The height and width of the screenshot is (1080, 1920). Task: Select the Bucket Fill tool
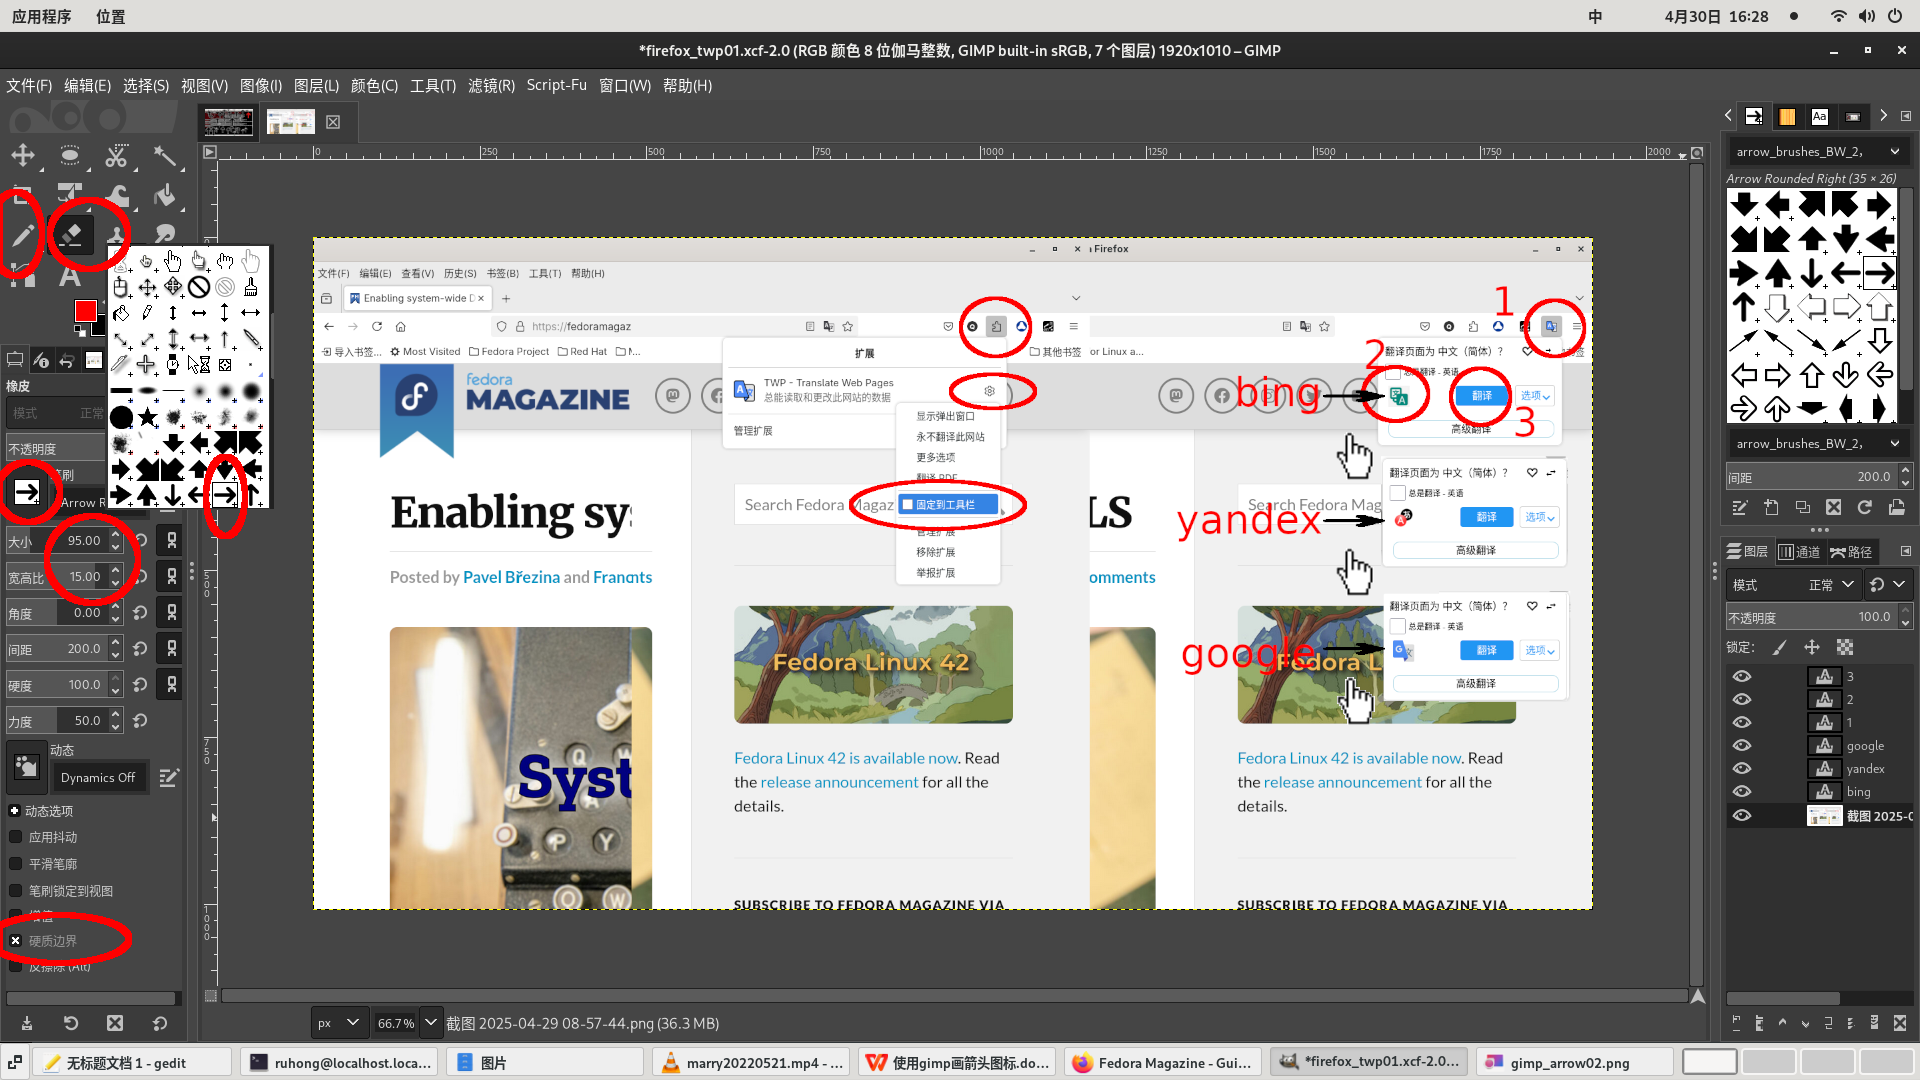click(165, 196)
